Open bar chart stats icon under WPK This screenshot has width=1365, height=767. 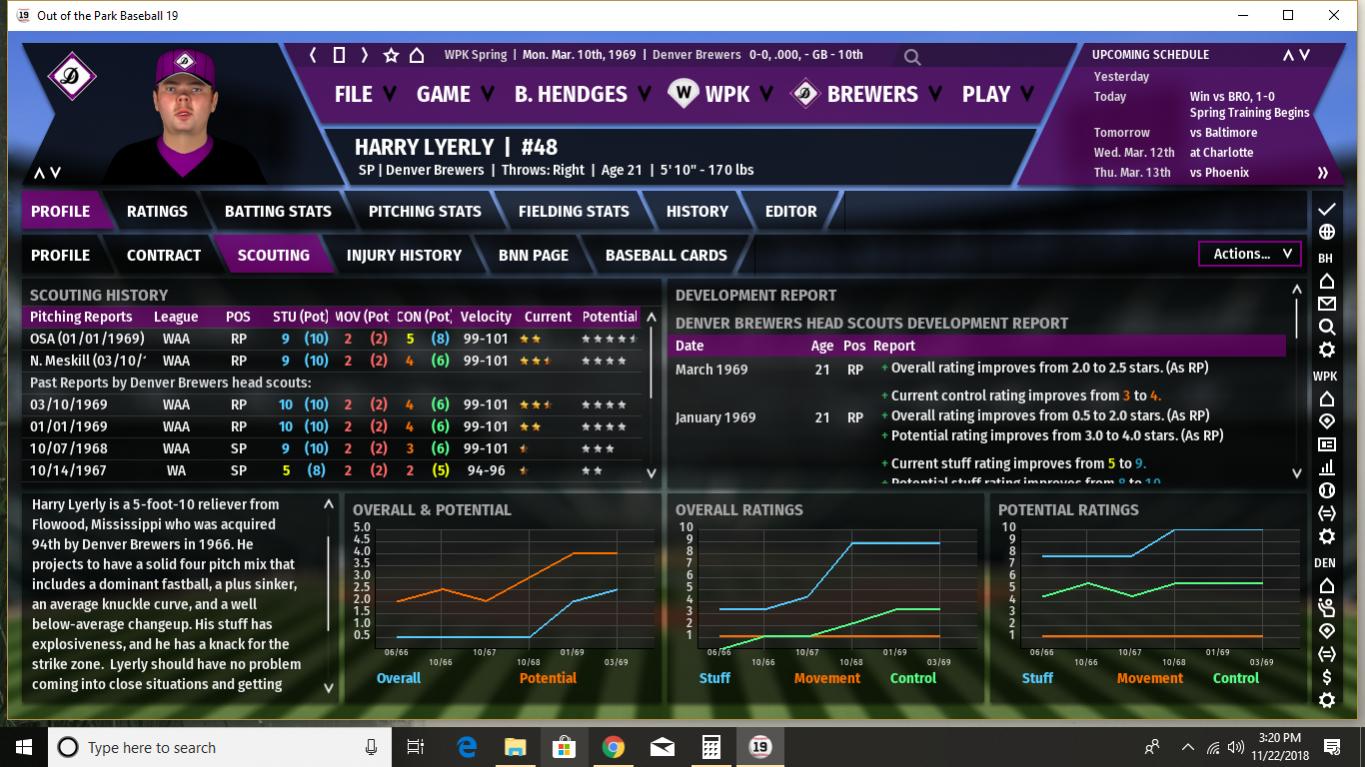point(1326,467)
